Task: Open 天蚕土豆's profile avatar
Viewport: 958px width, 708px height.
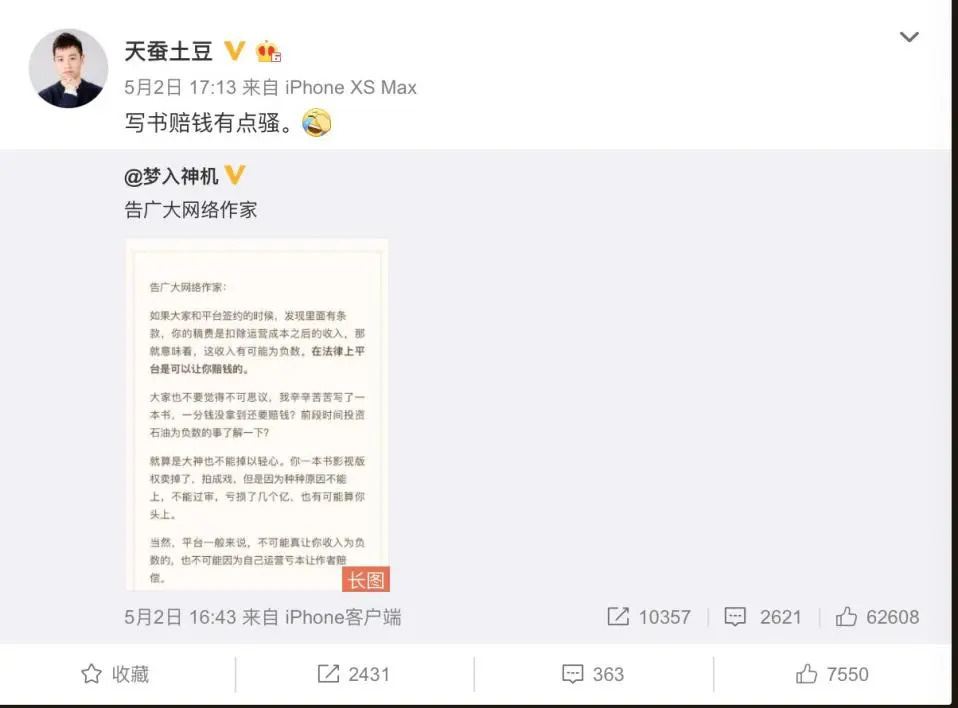Action: click(68, 68)
